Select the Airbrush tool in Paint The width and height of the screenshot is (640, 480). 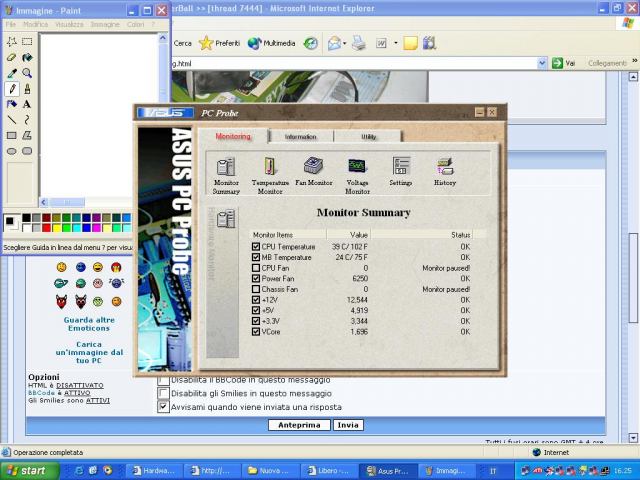coord(12,104)
